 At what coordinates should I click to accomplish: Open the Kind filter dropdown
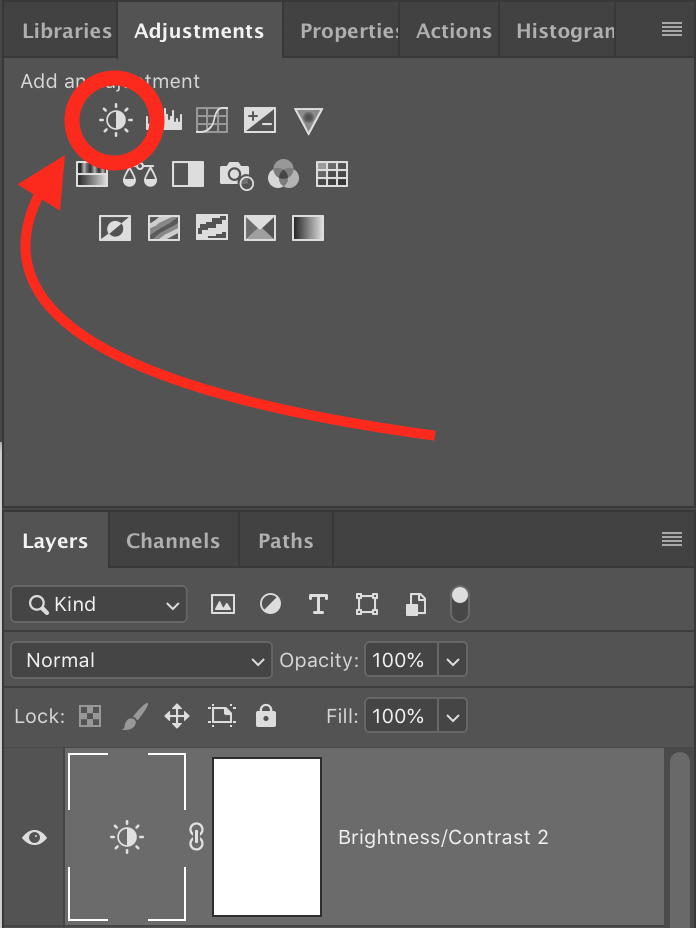click(99, 604)
